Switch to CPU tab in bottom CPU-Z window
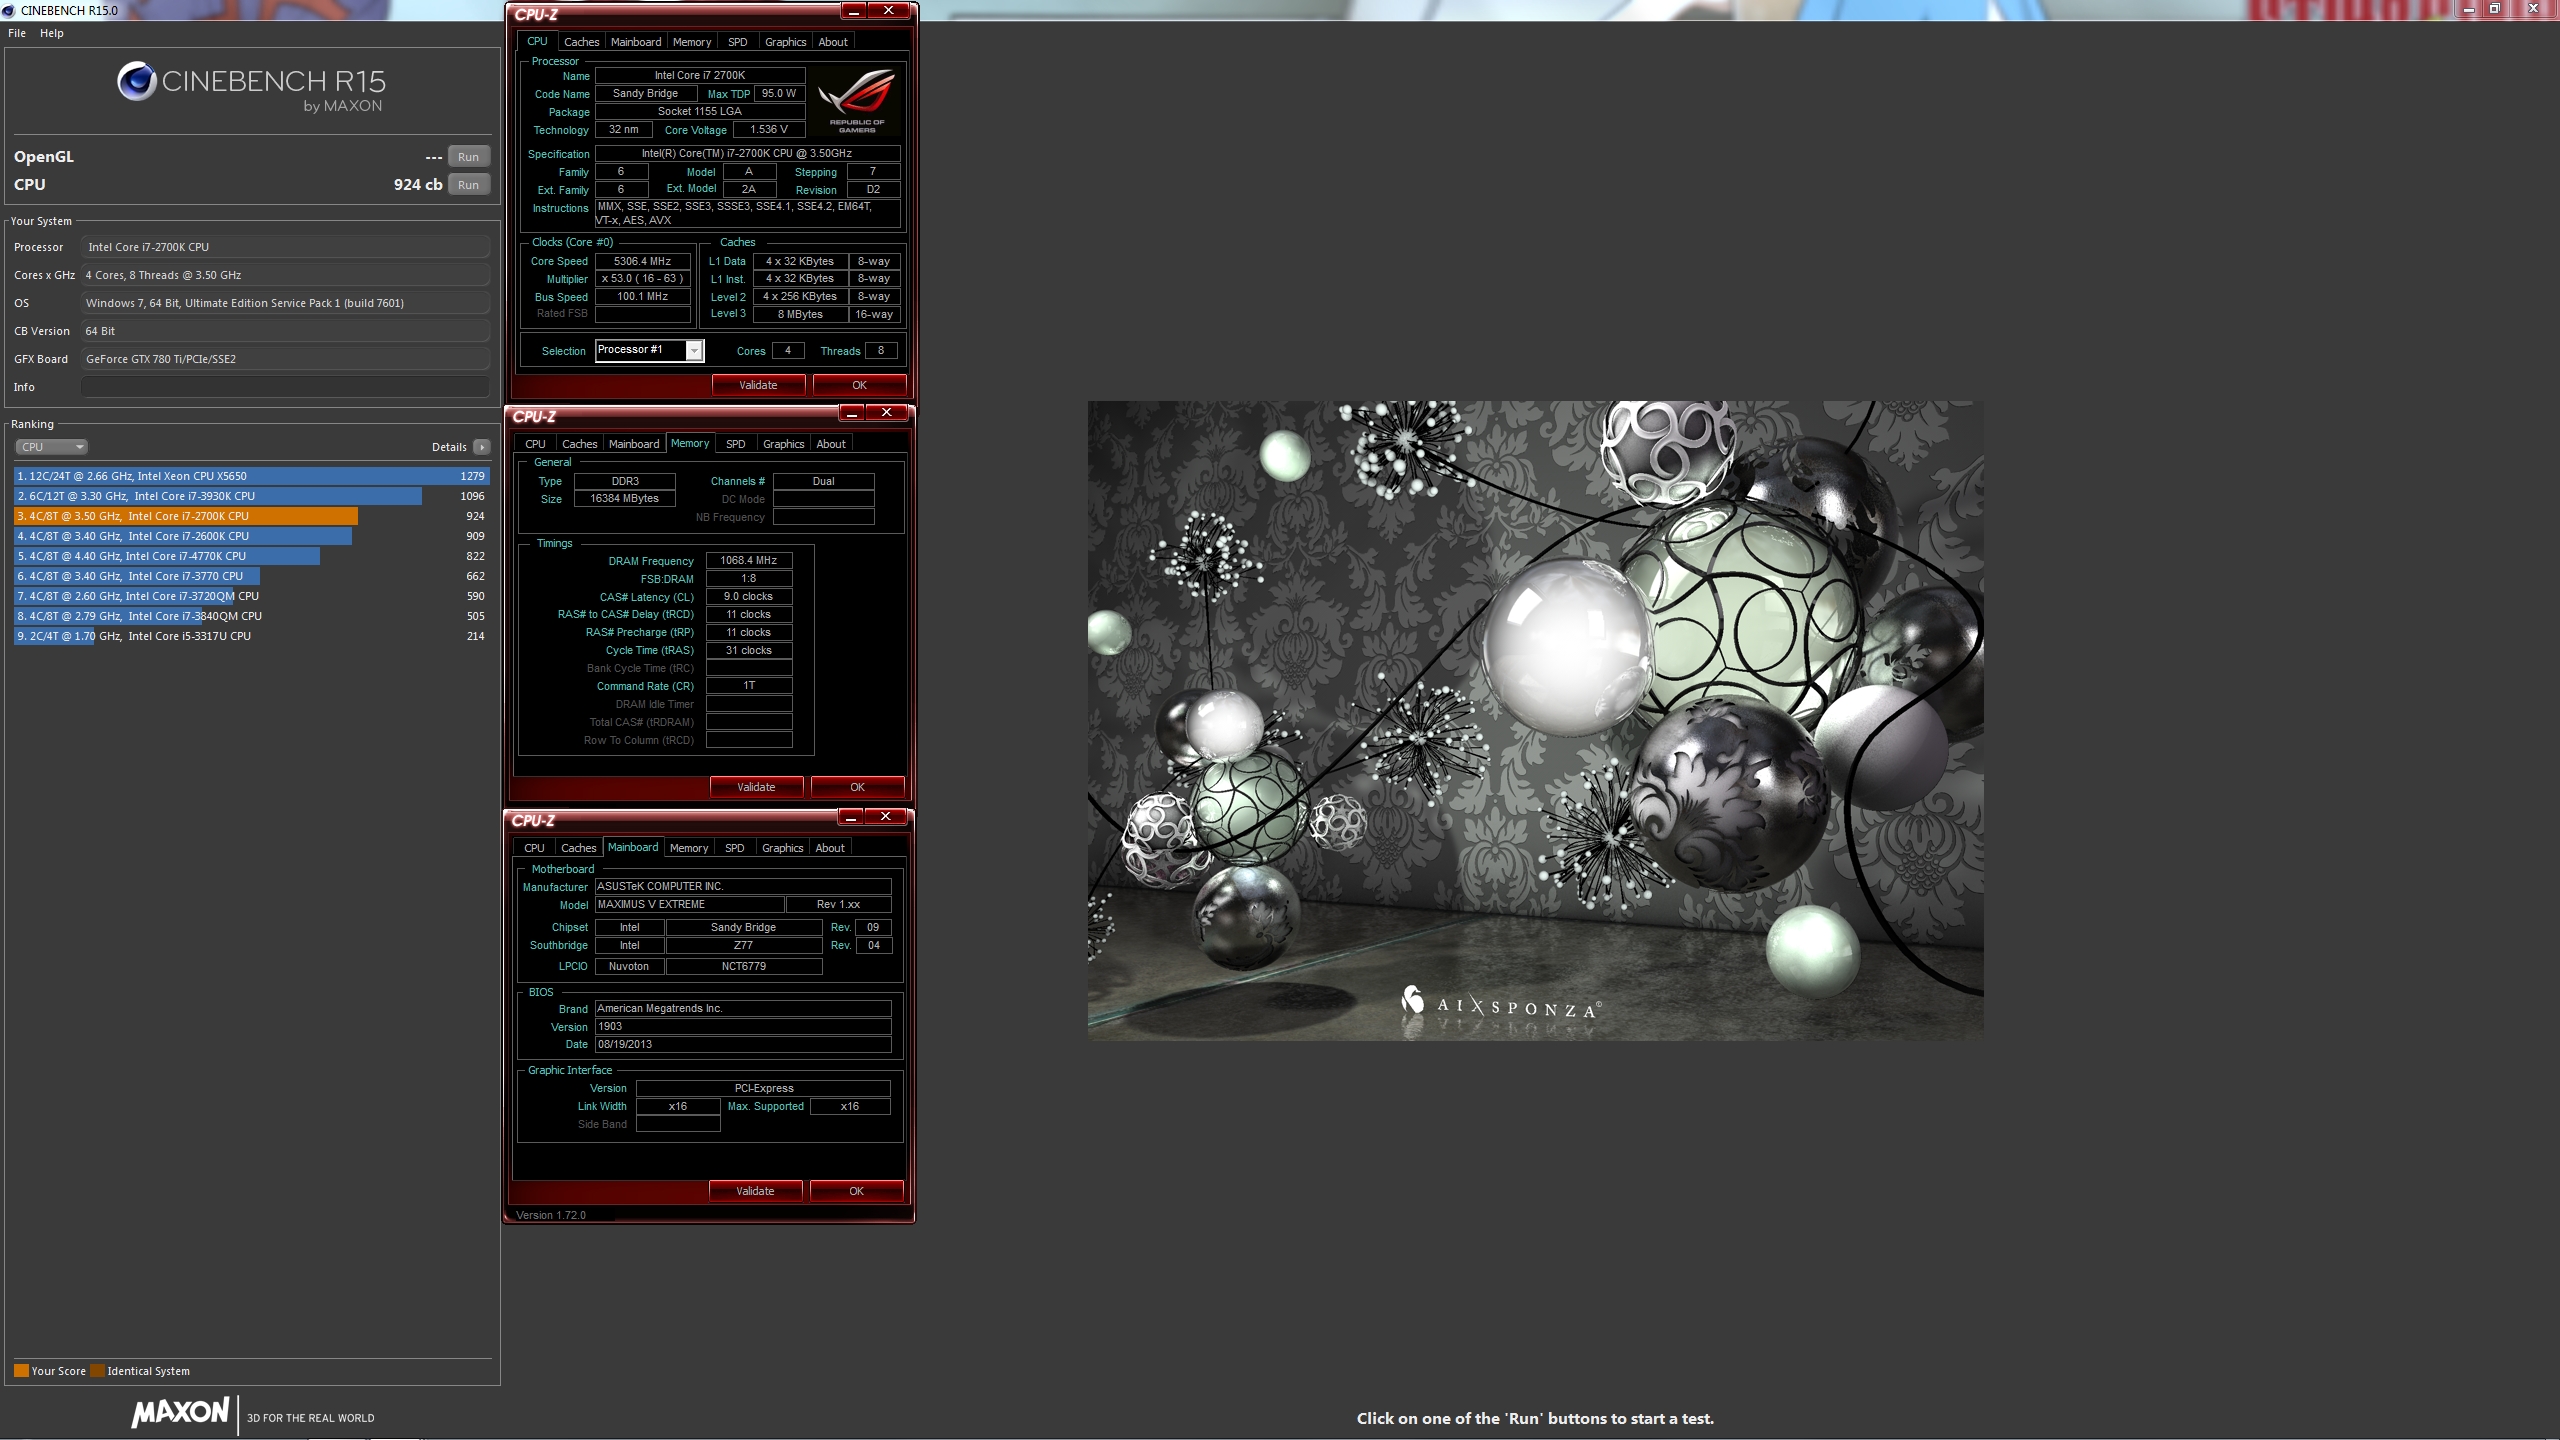The width and height of the screenshot is (2560, 1440). [534, 848]
